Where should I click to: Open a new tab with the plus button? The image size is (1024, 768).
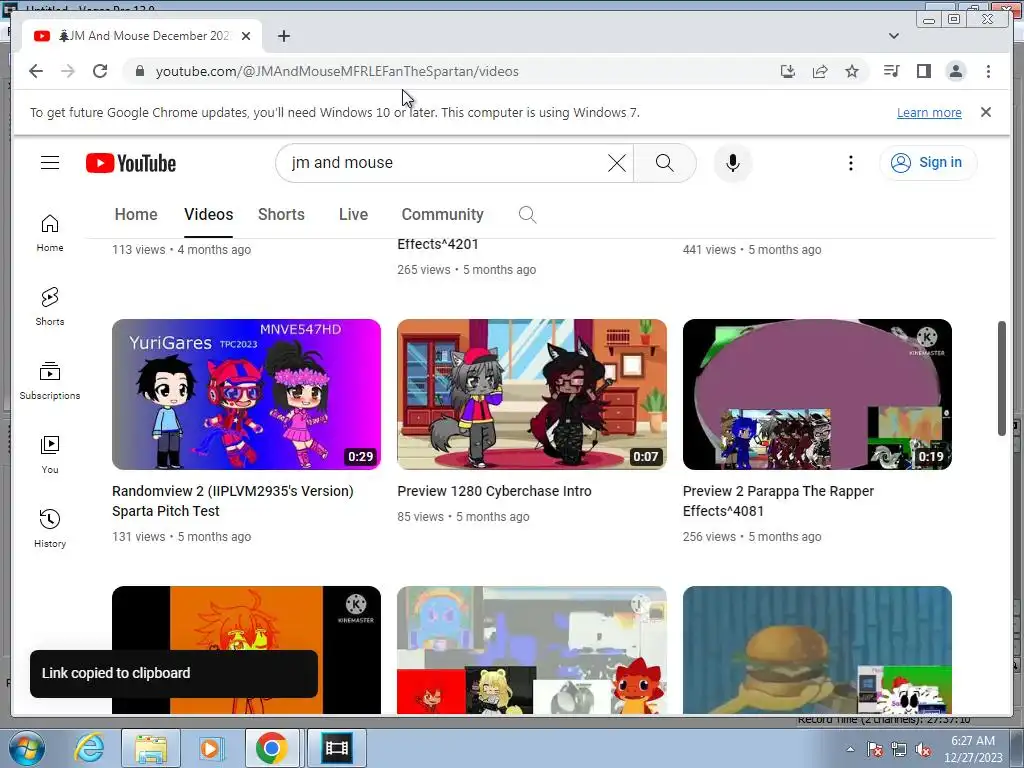coord(283,36)
